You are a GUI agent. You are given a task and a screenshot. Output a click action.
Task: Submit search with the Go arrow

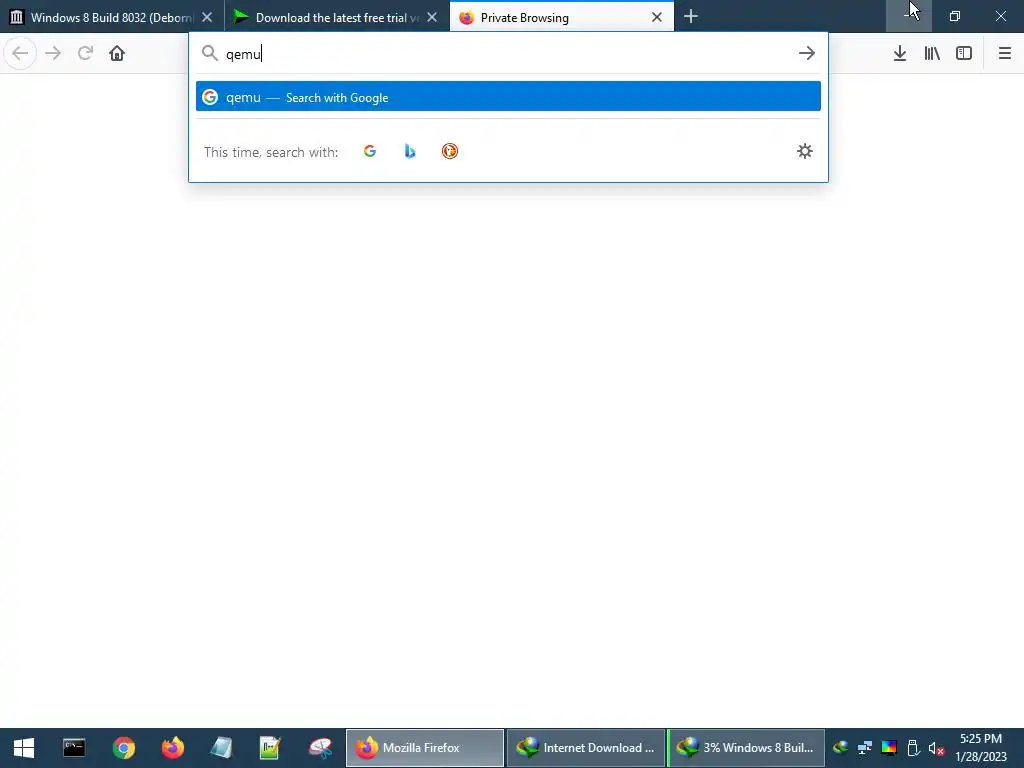pos(807,53)
